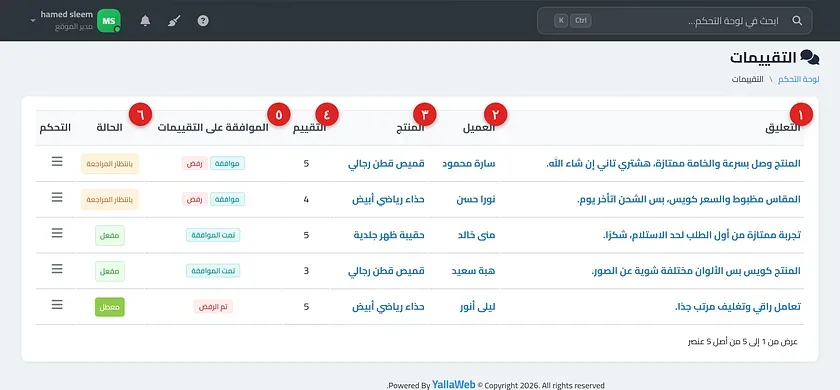Click rating value 4 in نورا حسن row
Viewport: 840px width, 390px height.
click(306, 200)
